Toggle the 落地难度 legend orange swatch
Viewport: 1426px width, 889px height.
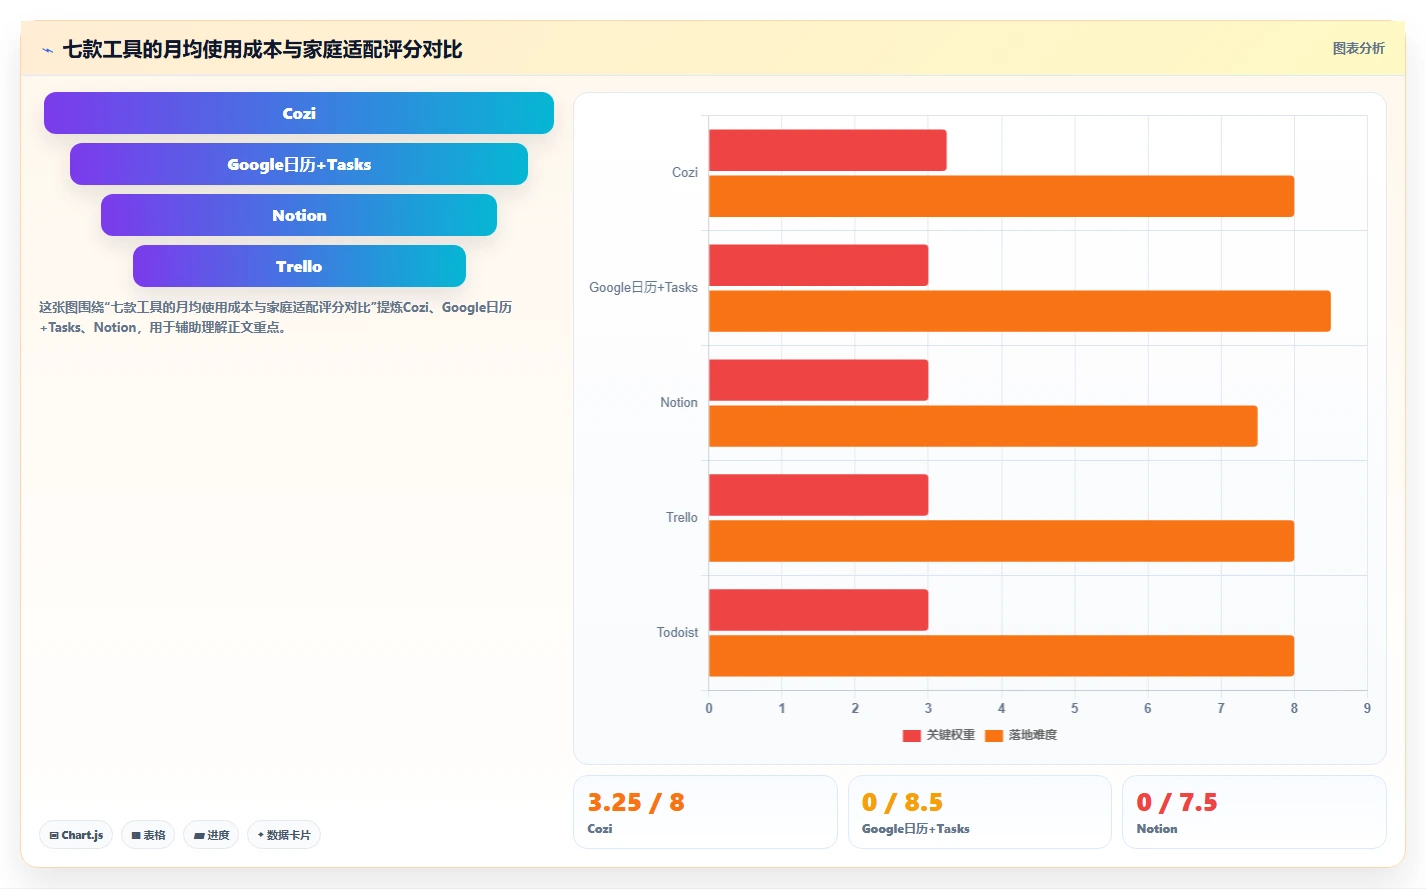click(x=994, y=735)
